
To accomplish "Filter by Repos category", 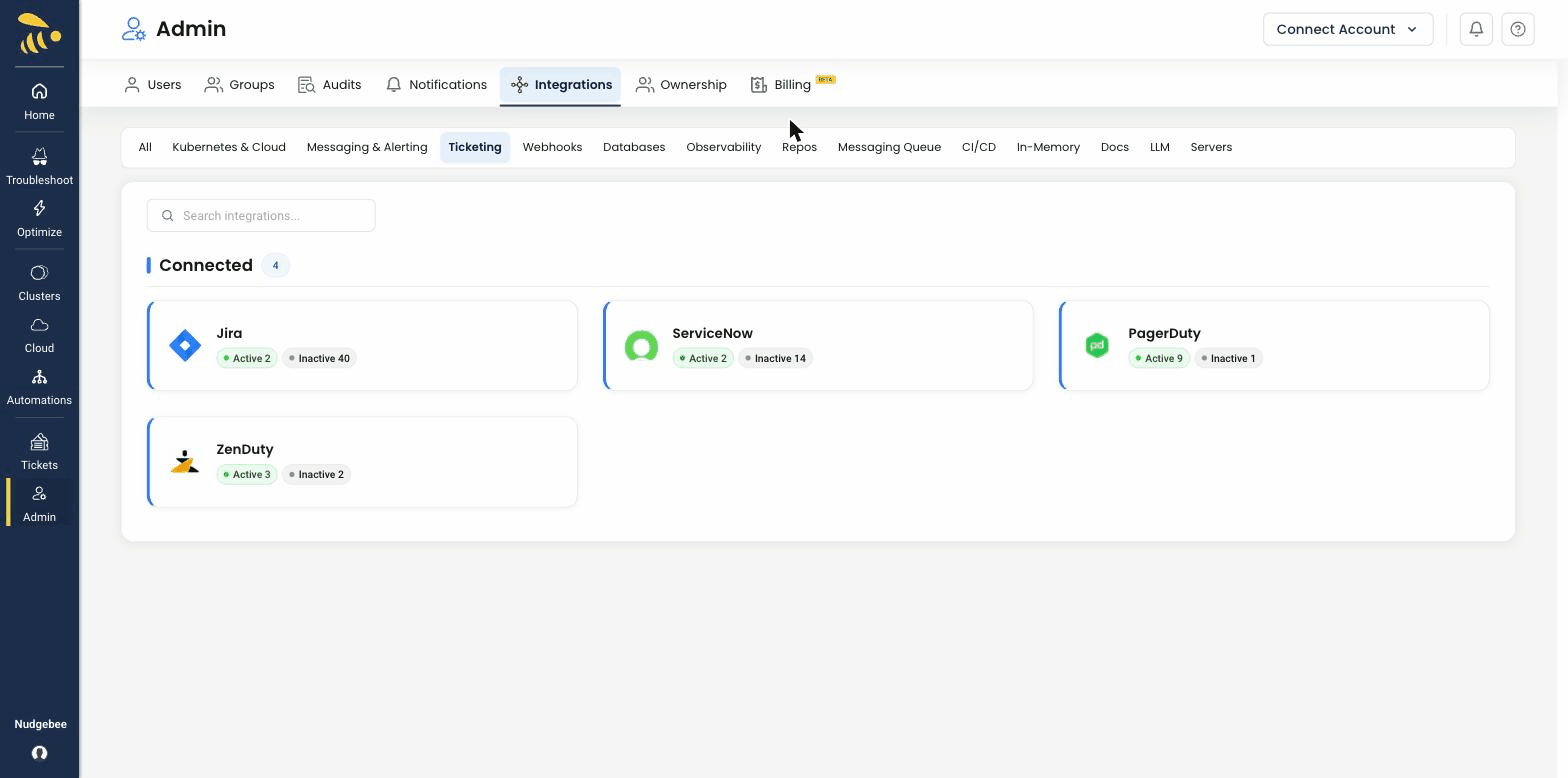I will click(x=799, y=147).
